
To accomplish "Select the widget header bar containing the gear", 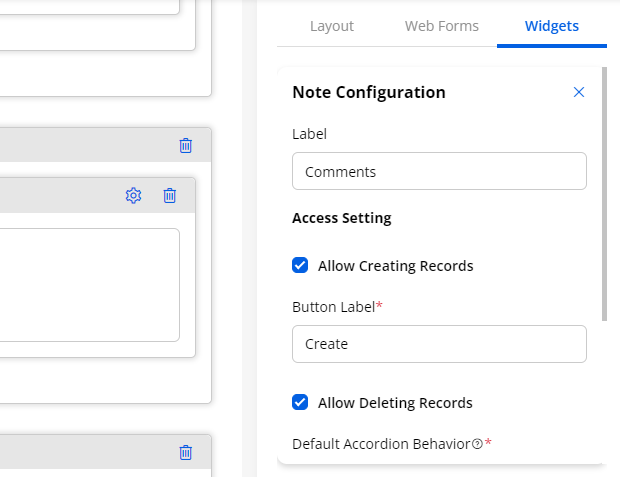I will (x=60, y=195).
